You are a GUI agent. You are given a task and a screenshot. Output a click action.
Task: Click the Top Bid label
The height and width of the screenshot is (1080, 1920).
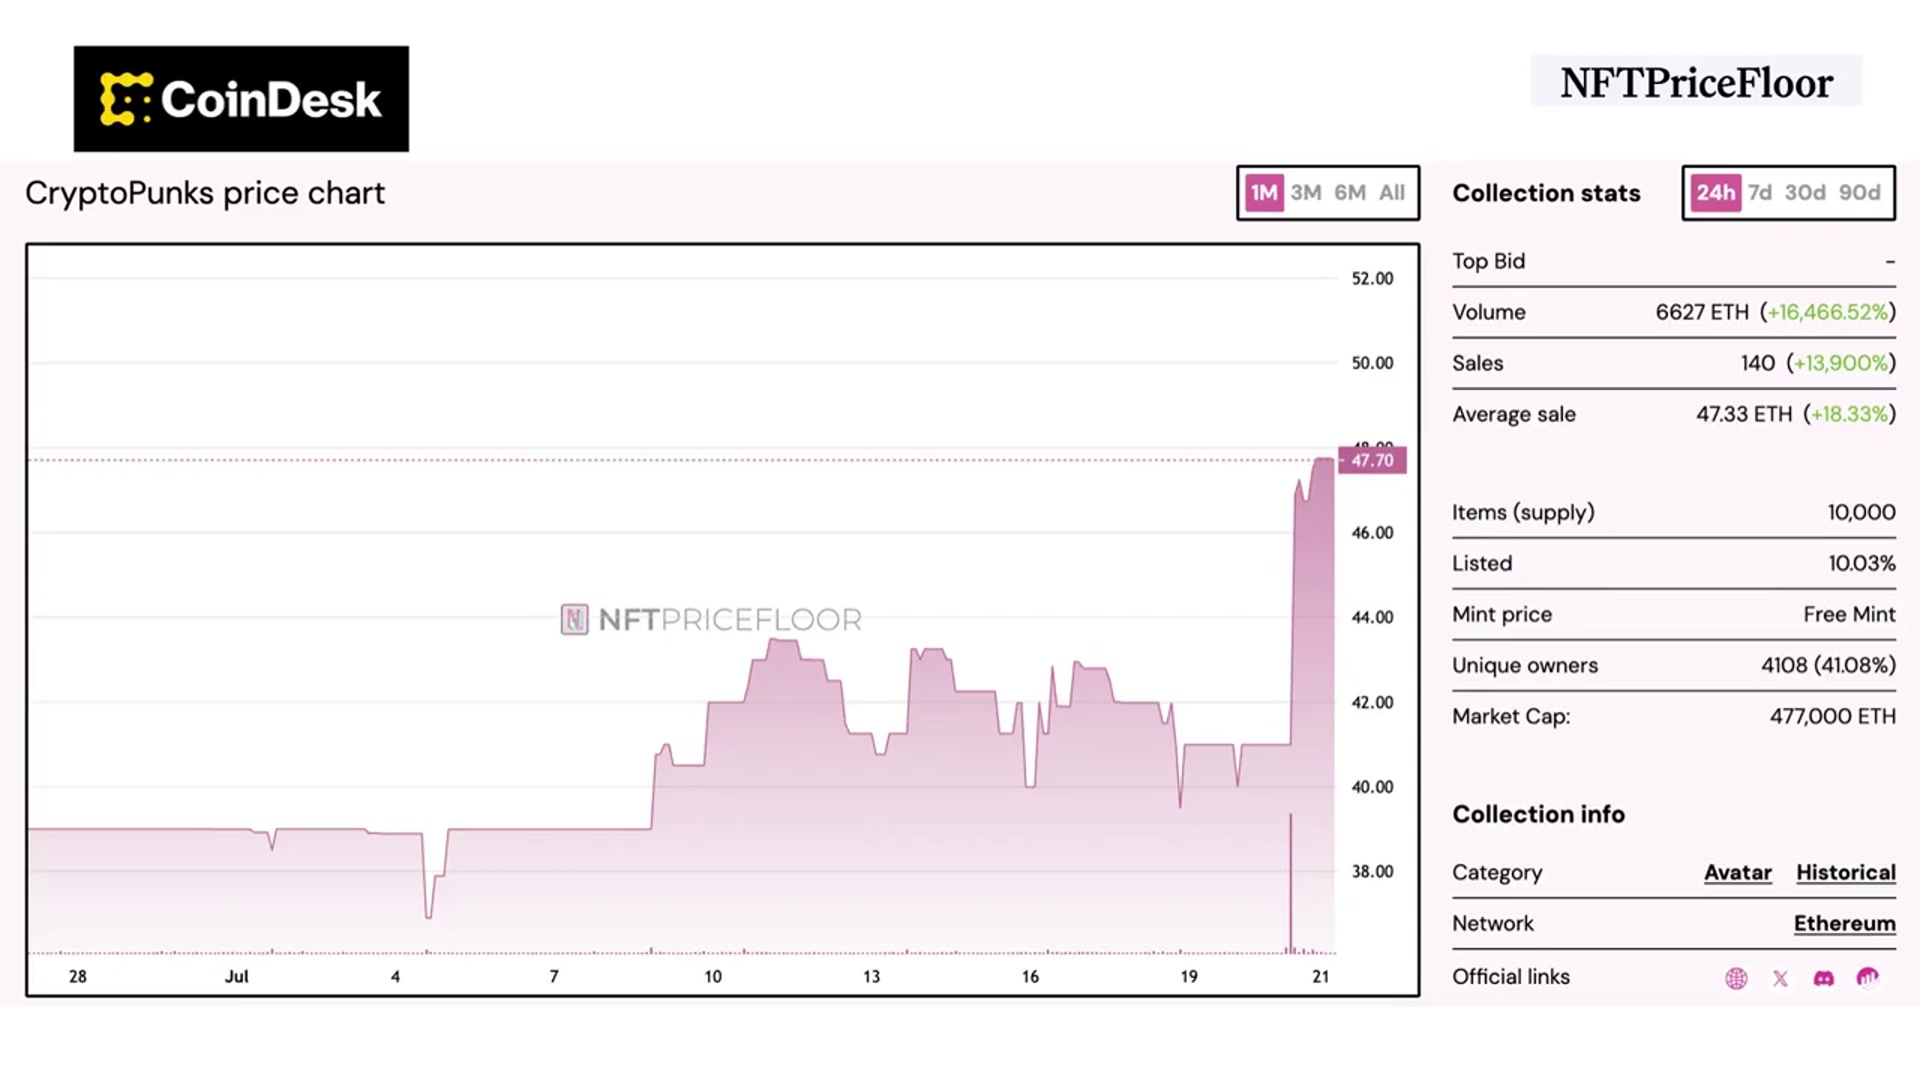[1488, 261]
